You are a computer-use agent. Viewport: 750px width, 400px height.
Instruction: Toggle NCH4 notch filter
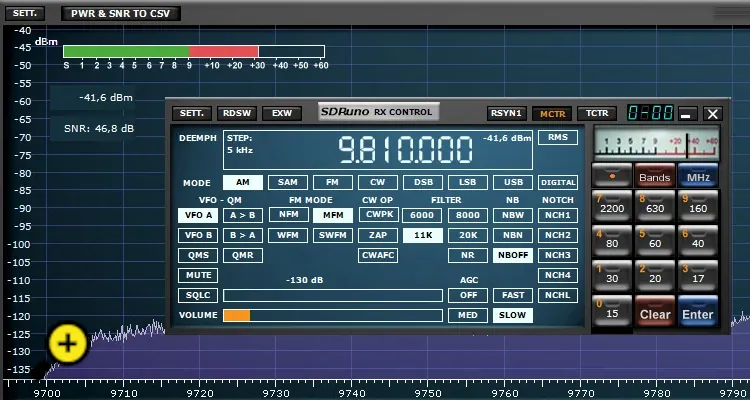pos(558,276)
